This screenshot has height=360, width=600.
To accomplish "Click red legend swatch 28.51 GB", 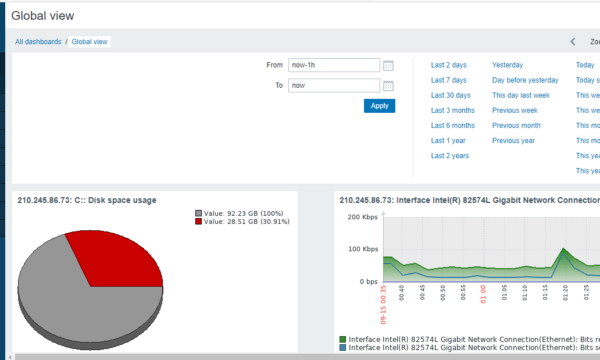I will click(198, 221).
